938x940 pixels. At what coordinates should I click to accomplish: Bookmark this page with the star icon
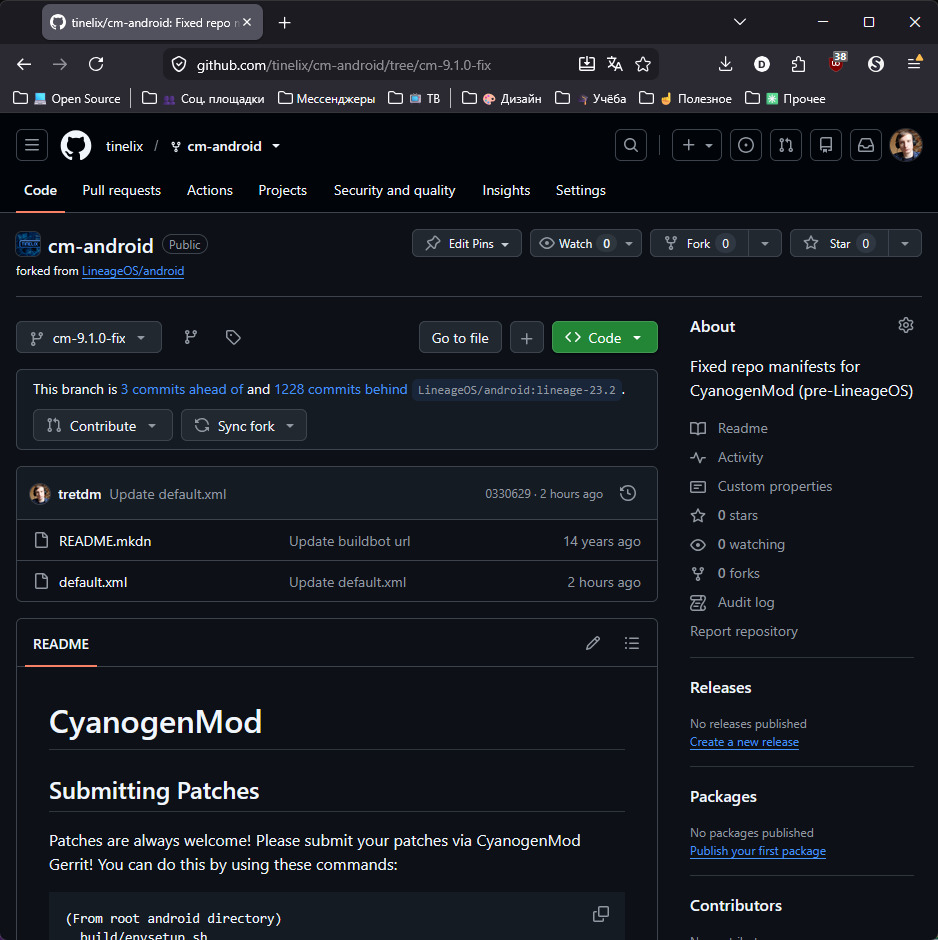[x=643, y=64]
